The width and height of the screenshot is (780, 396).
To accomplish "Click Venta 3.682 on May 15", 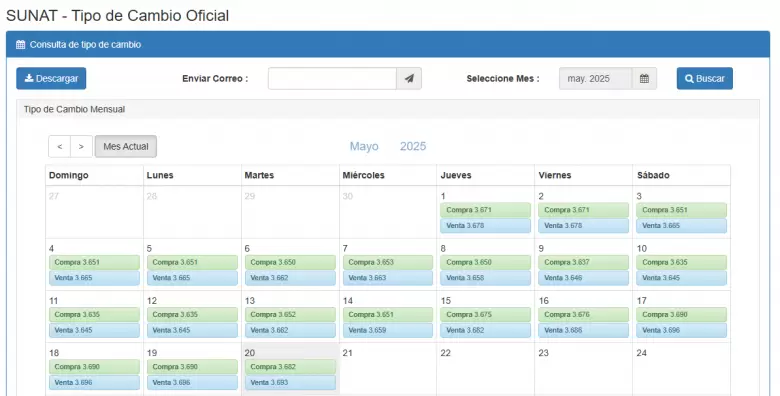I will pyautogui.click(x=486, y=330).
